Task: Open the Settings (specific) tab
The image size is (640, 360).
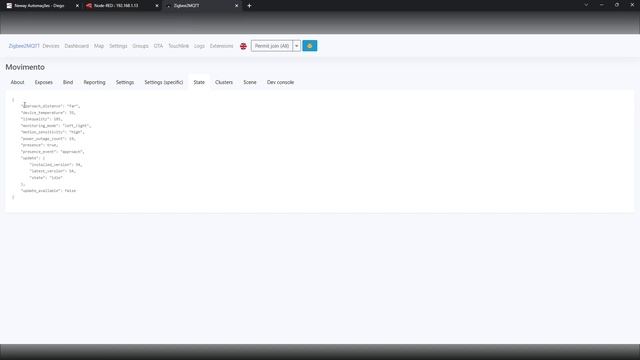Action: click(x=164, y=82)
